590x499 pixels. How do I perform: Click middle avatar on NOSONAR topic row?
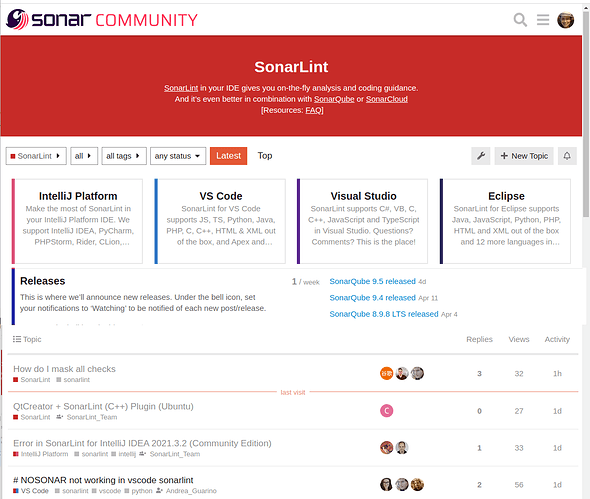[x=402, y=484]
